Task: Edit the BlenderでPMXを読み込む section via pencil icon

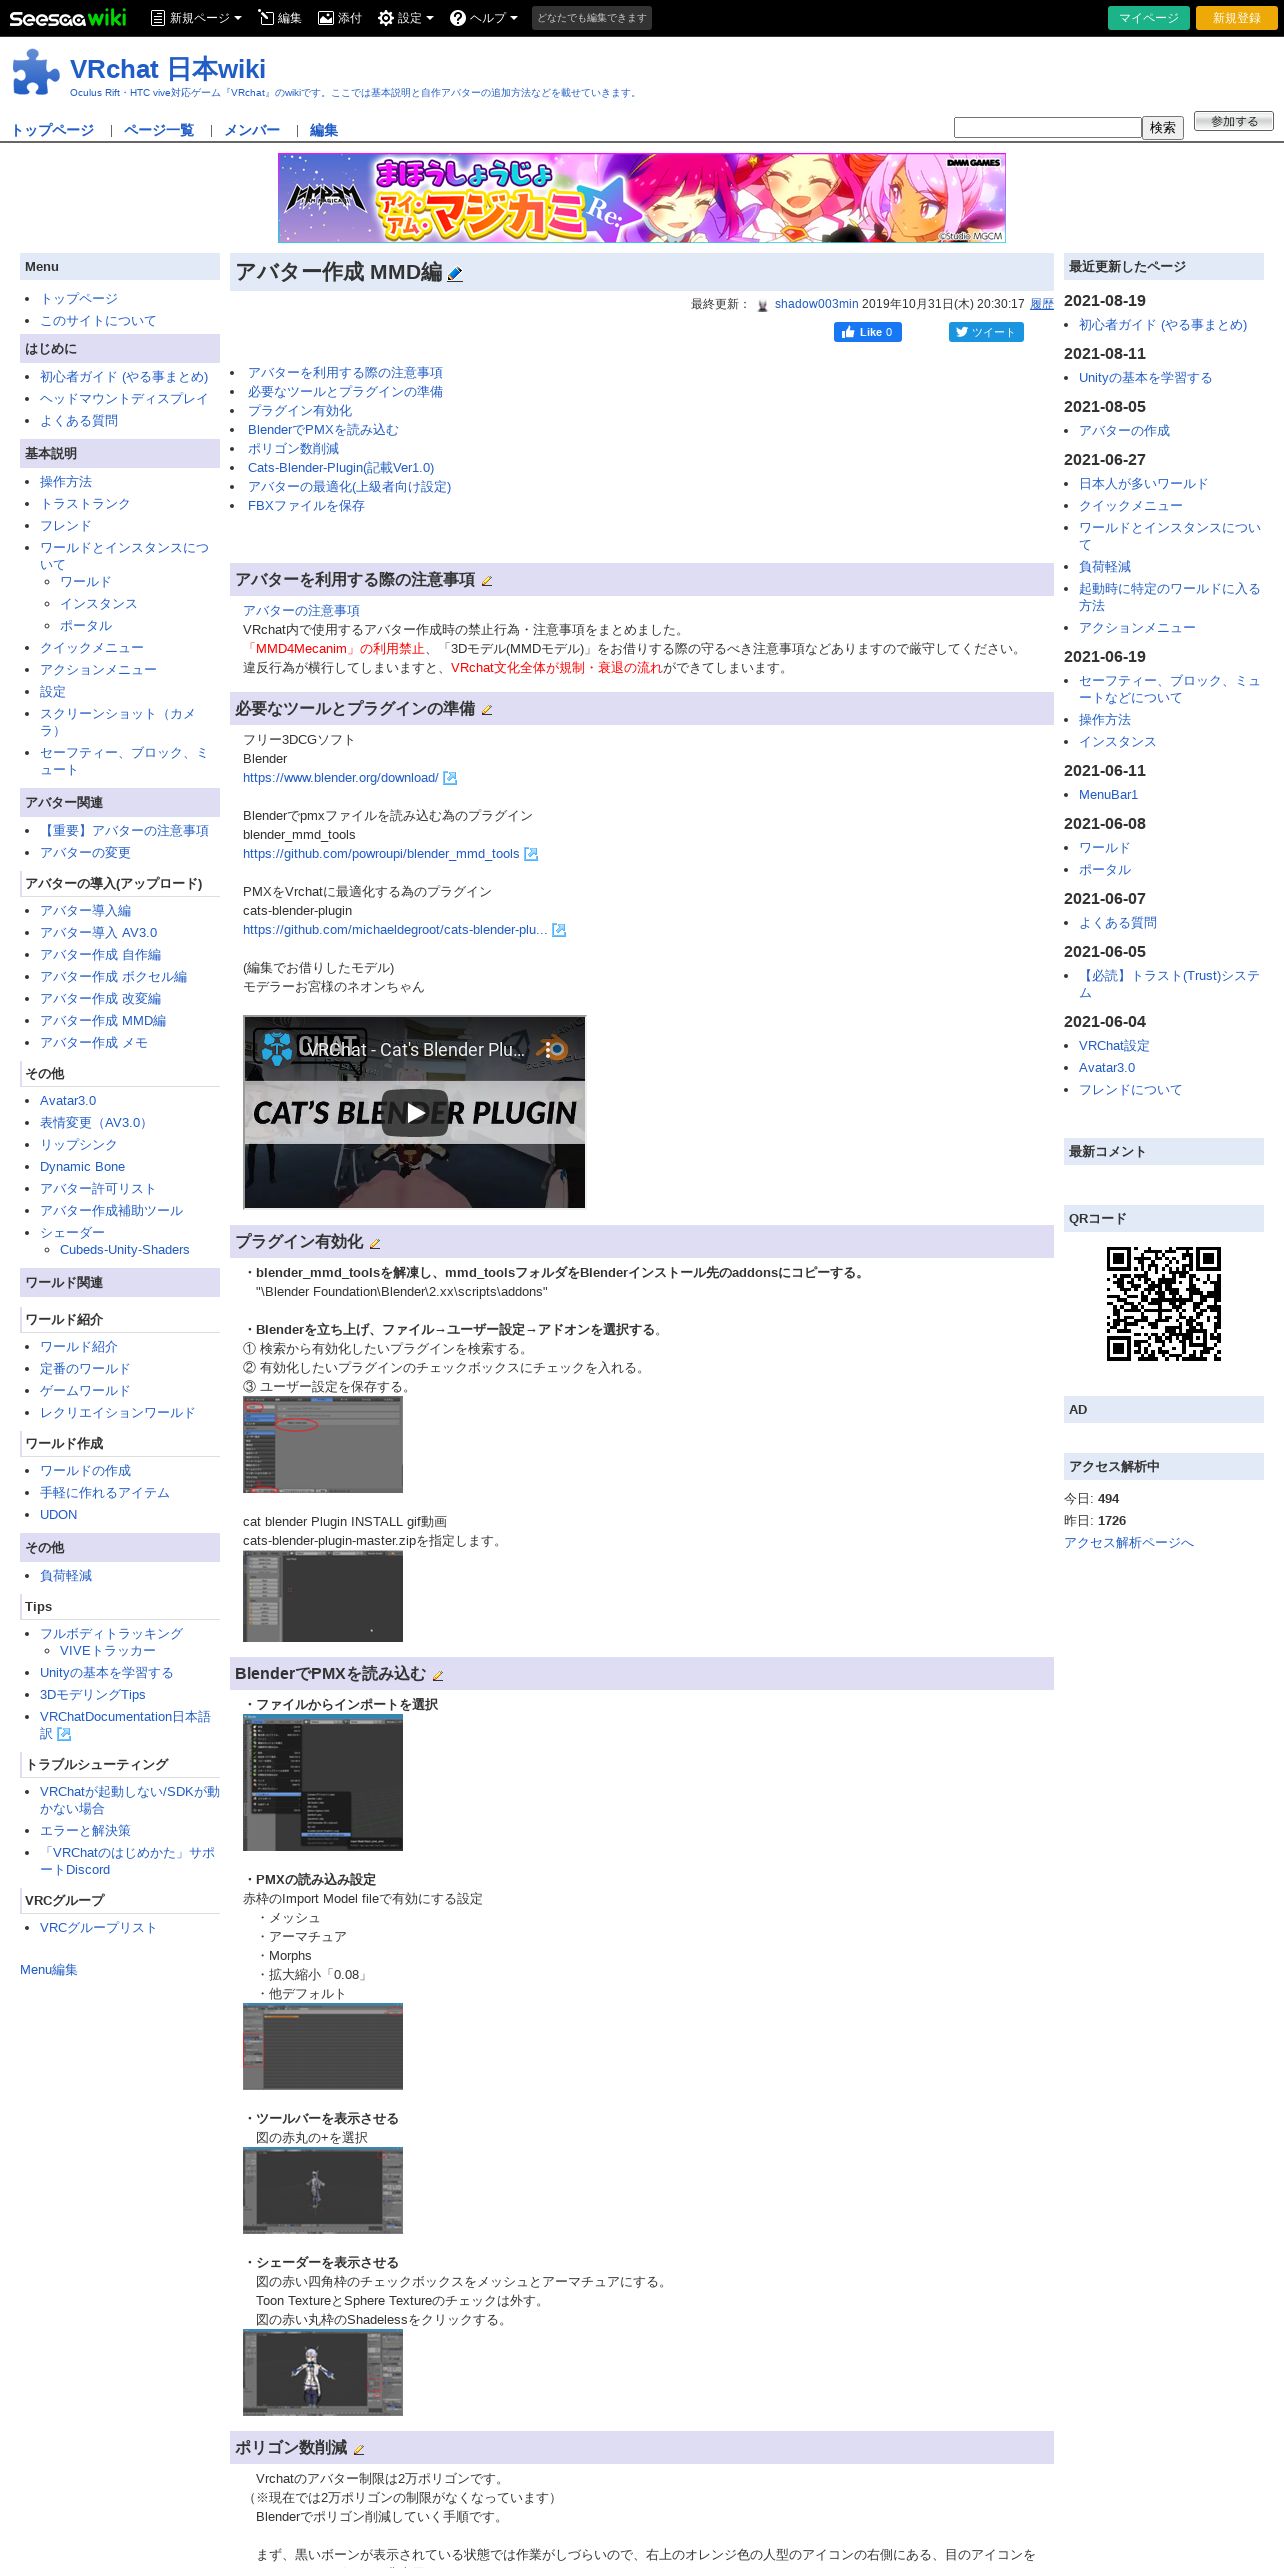Action: (437, 1675)
